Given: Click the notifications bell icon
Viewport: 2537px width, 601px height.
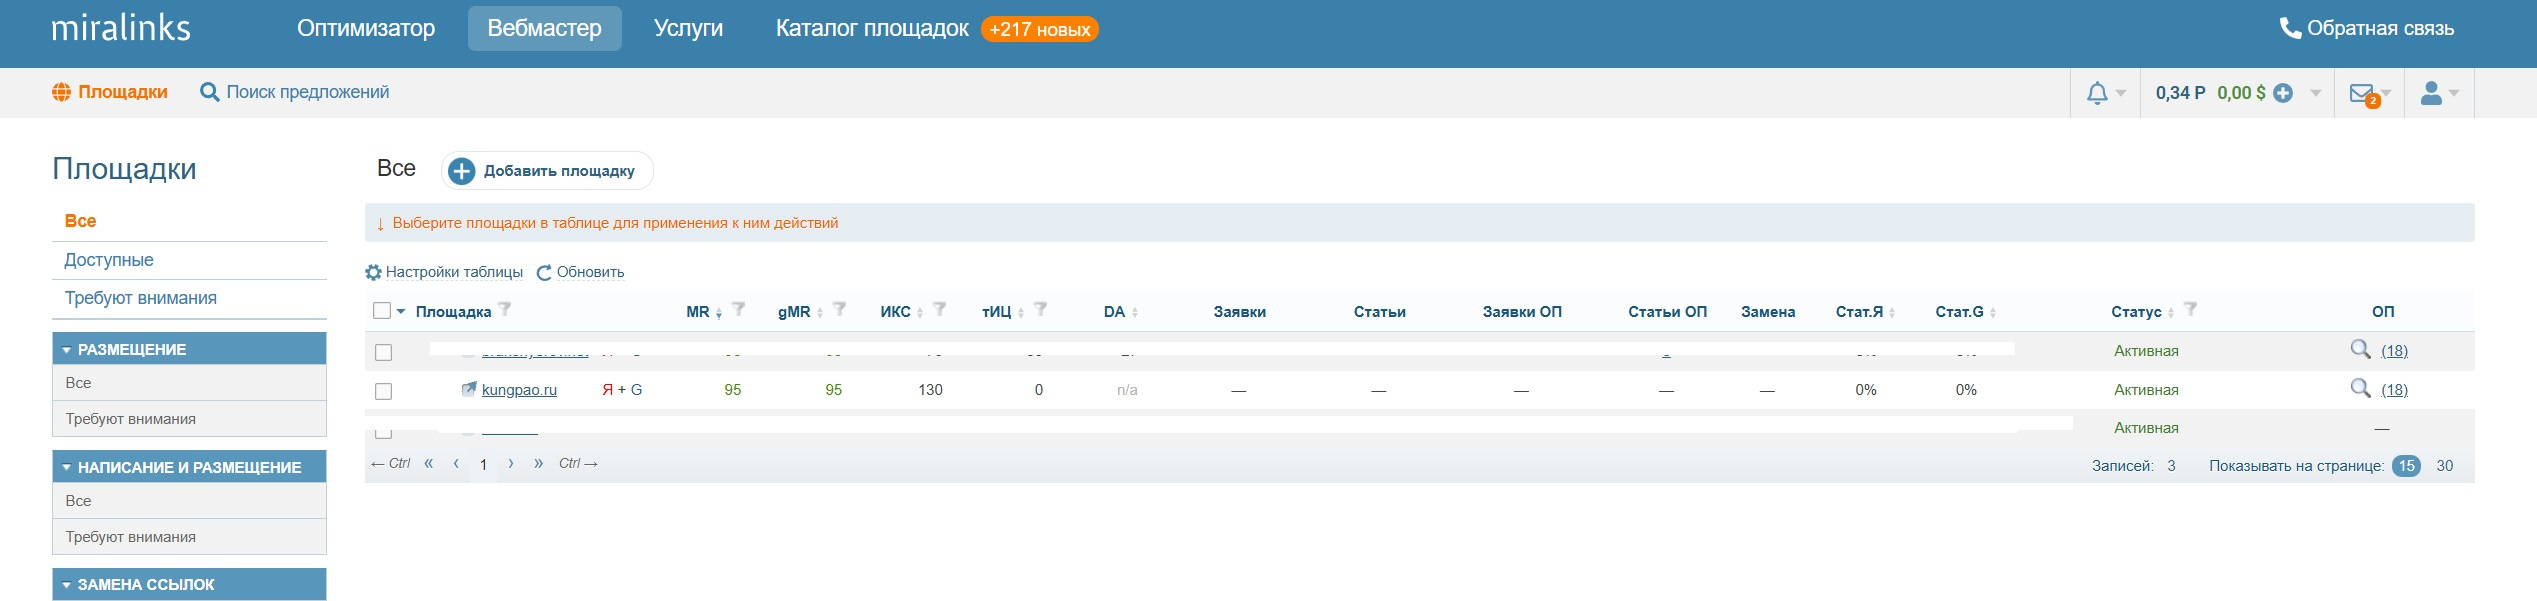Looking at the screenshot, I should [x=2097, y=93].
